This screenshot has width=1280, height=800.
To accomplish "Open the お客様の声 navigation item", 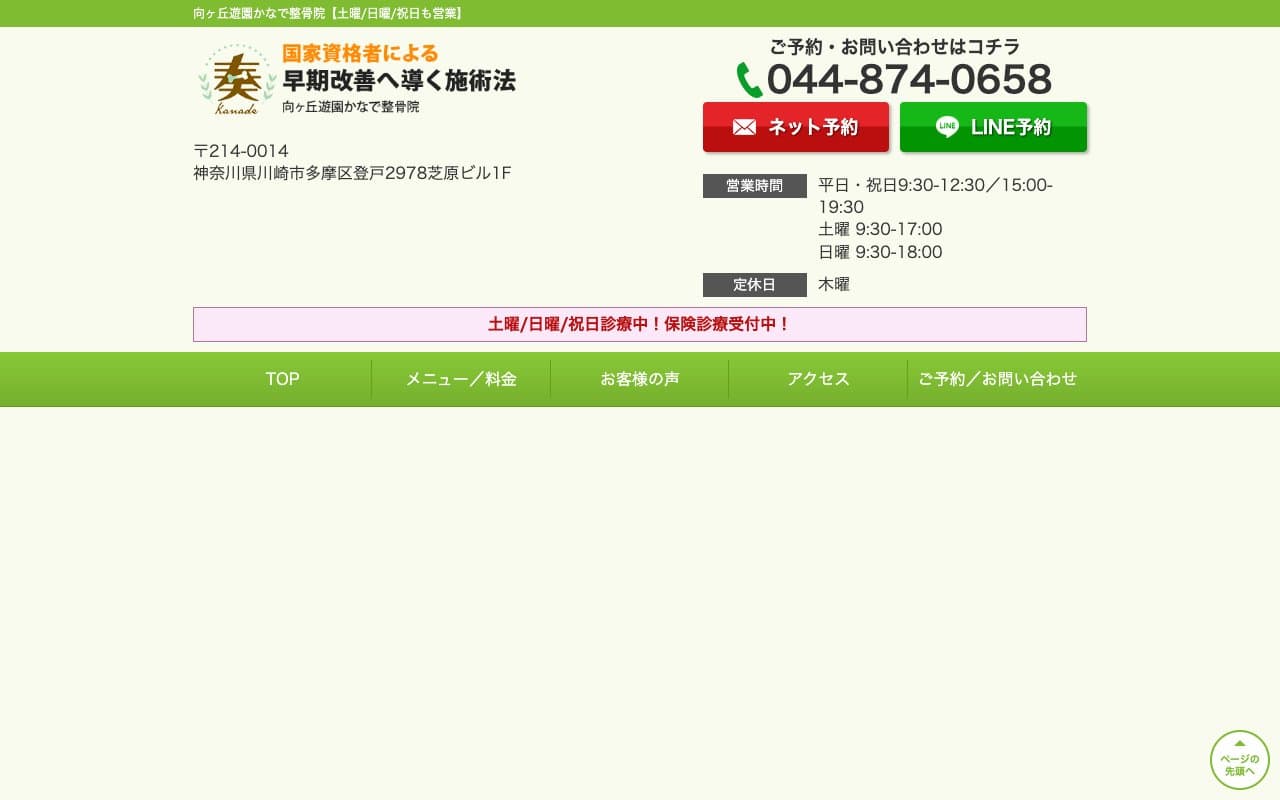I will pos(639,379).
